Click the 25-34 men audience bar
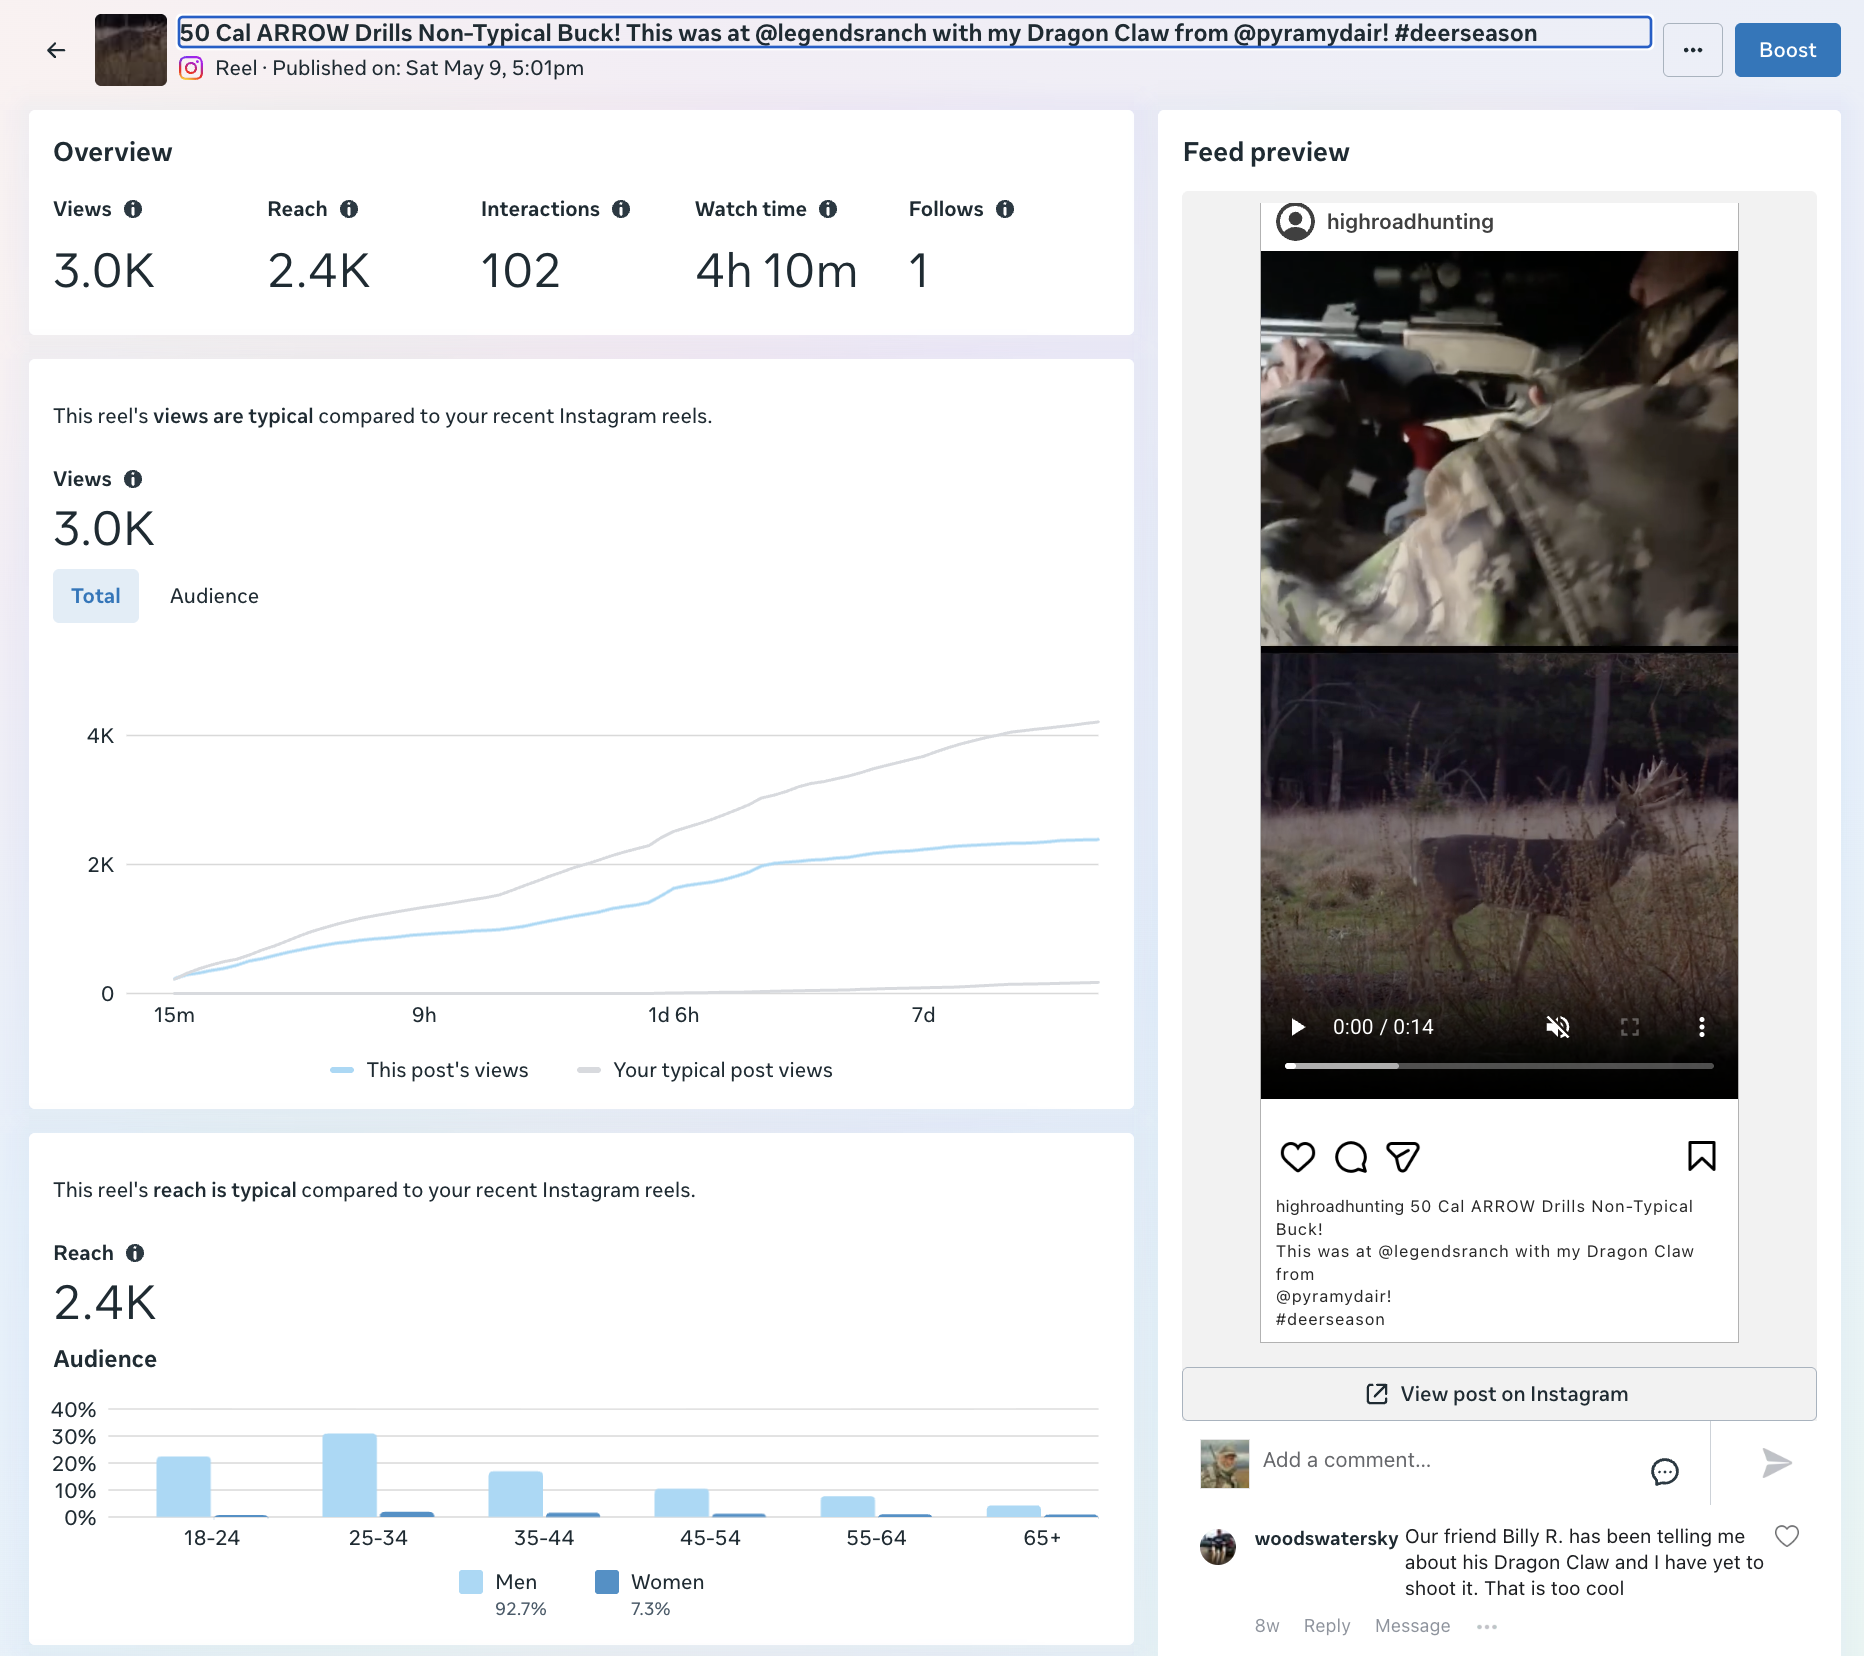The width and height of the screenshot is (1864, 1656). pos(350,1475)
